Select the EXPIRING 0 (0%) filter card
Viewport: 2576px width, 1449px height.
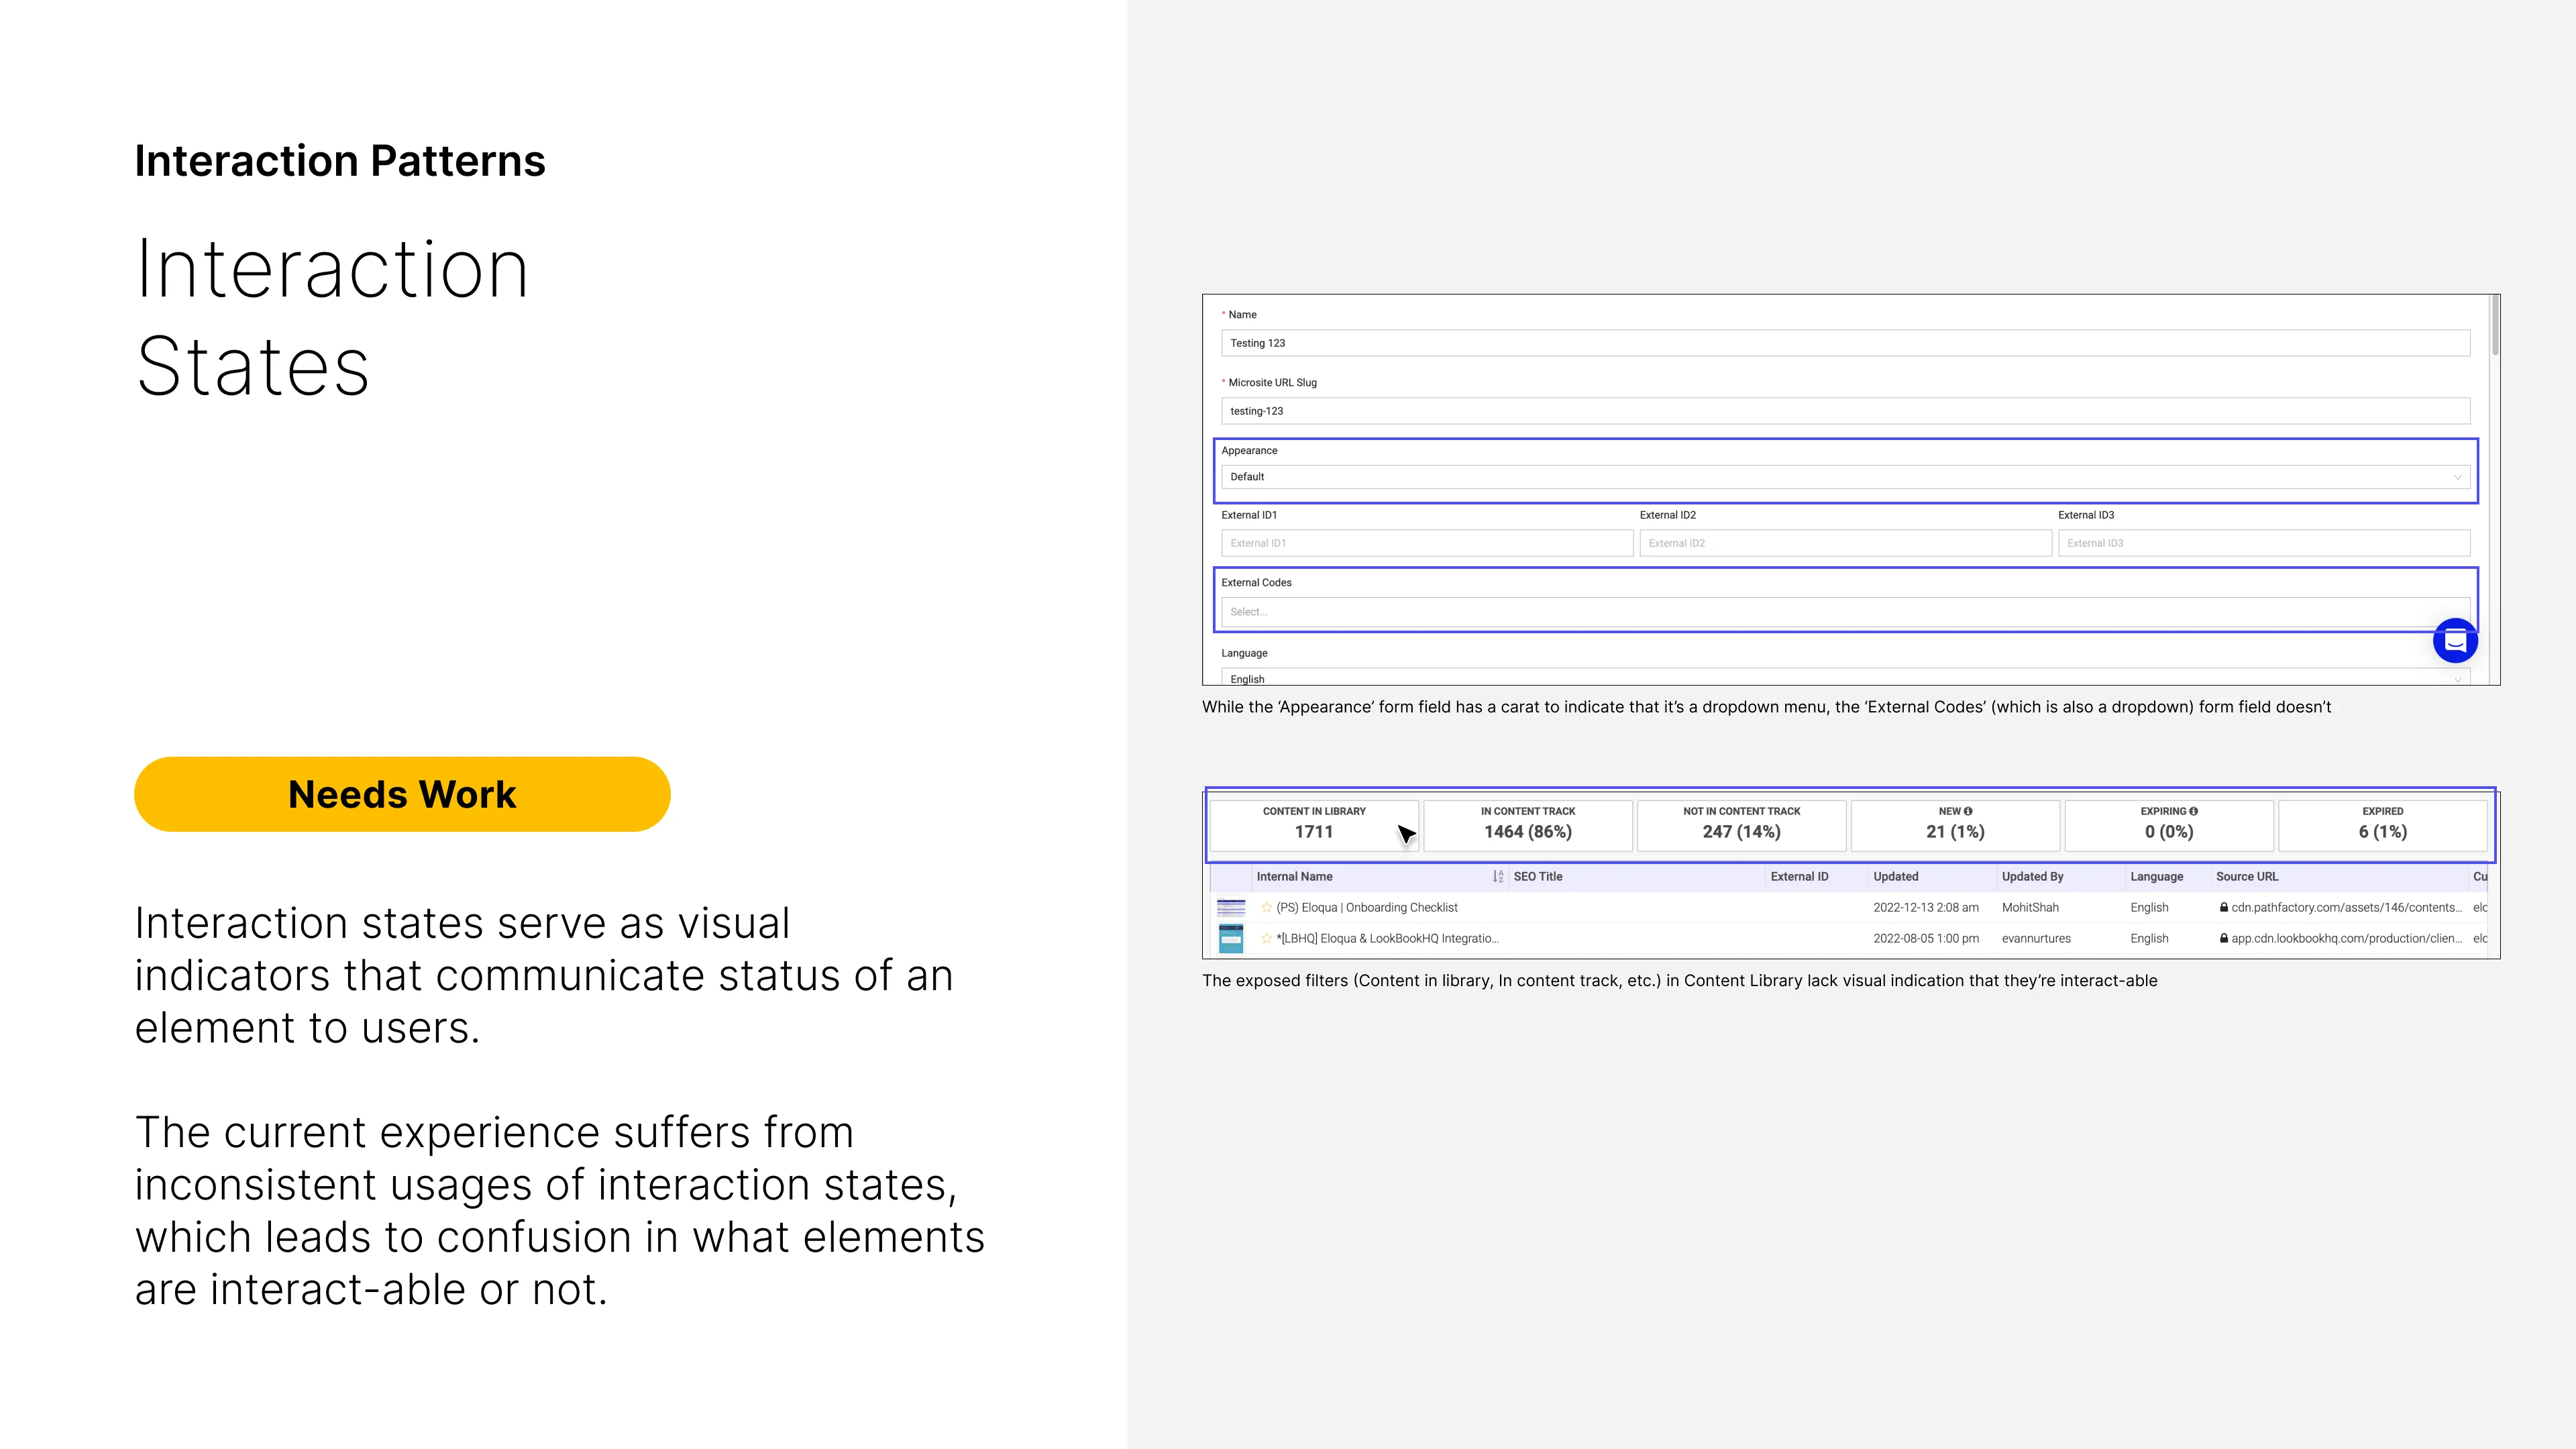2169,825
